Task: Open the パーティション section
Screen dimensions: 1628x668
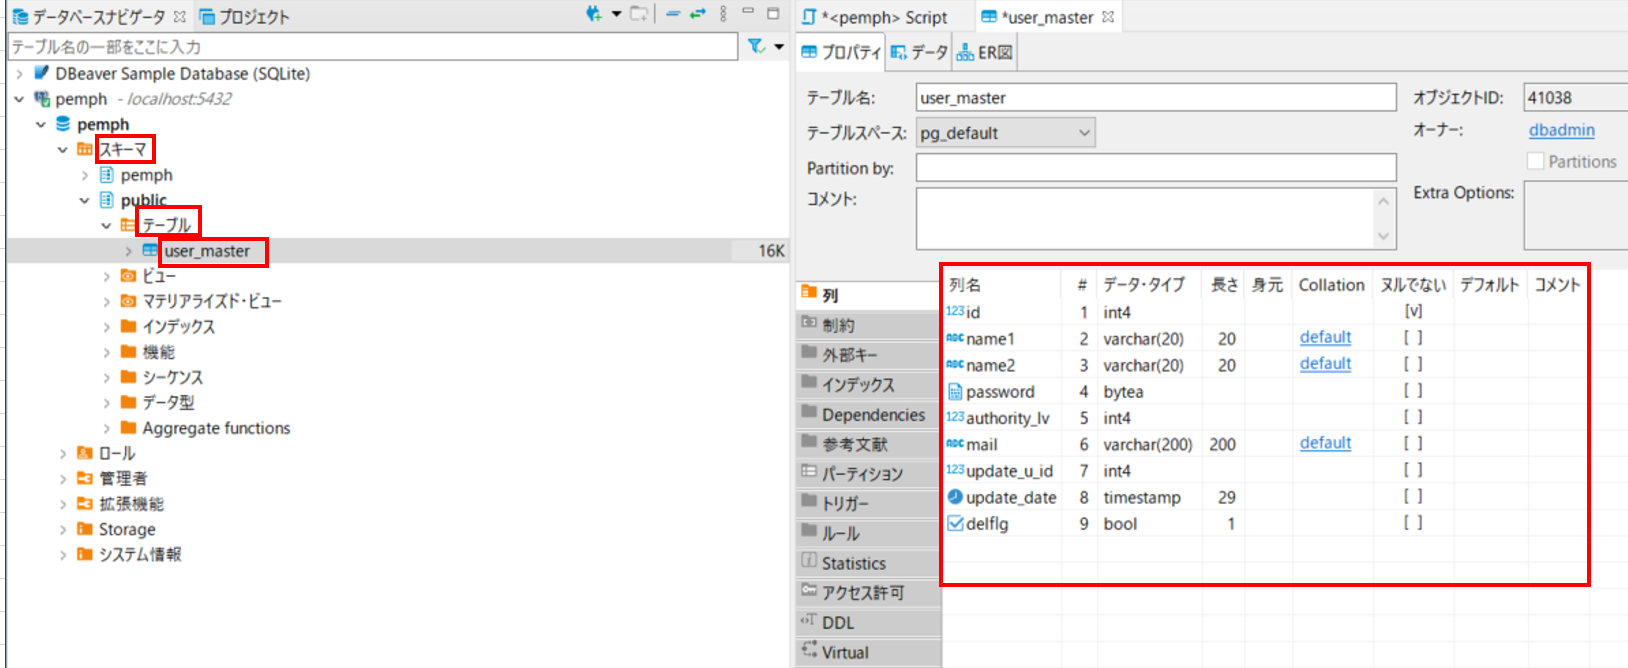Action: 869,474
